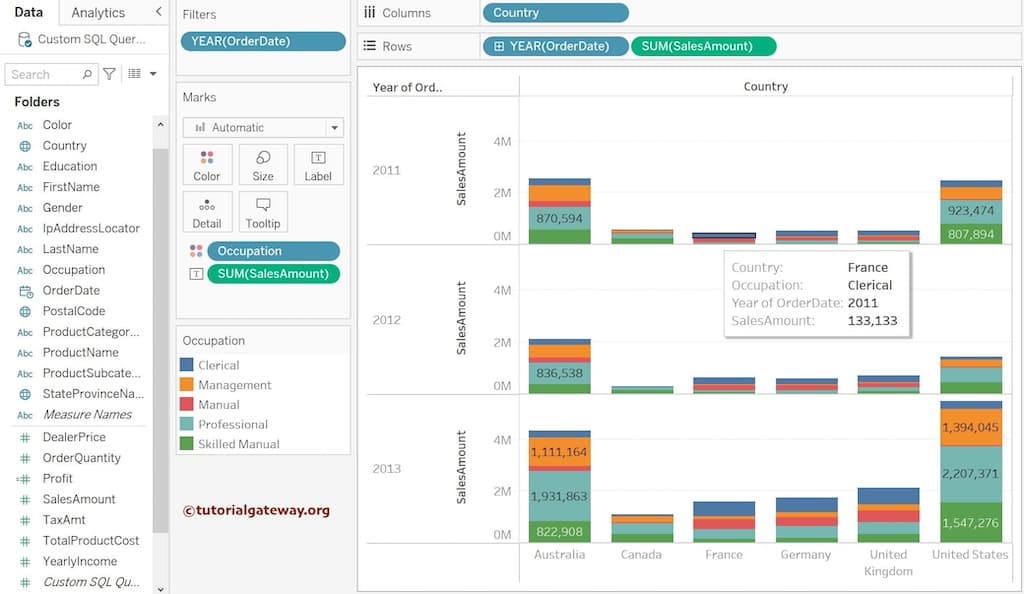This screenshot has height=594, width=1024.
Task: Click the Columns shelf icon
Action: pos(370,12)
